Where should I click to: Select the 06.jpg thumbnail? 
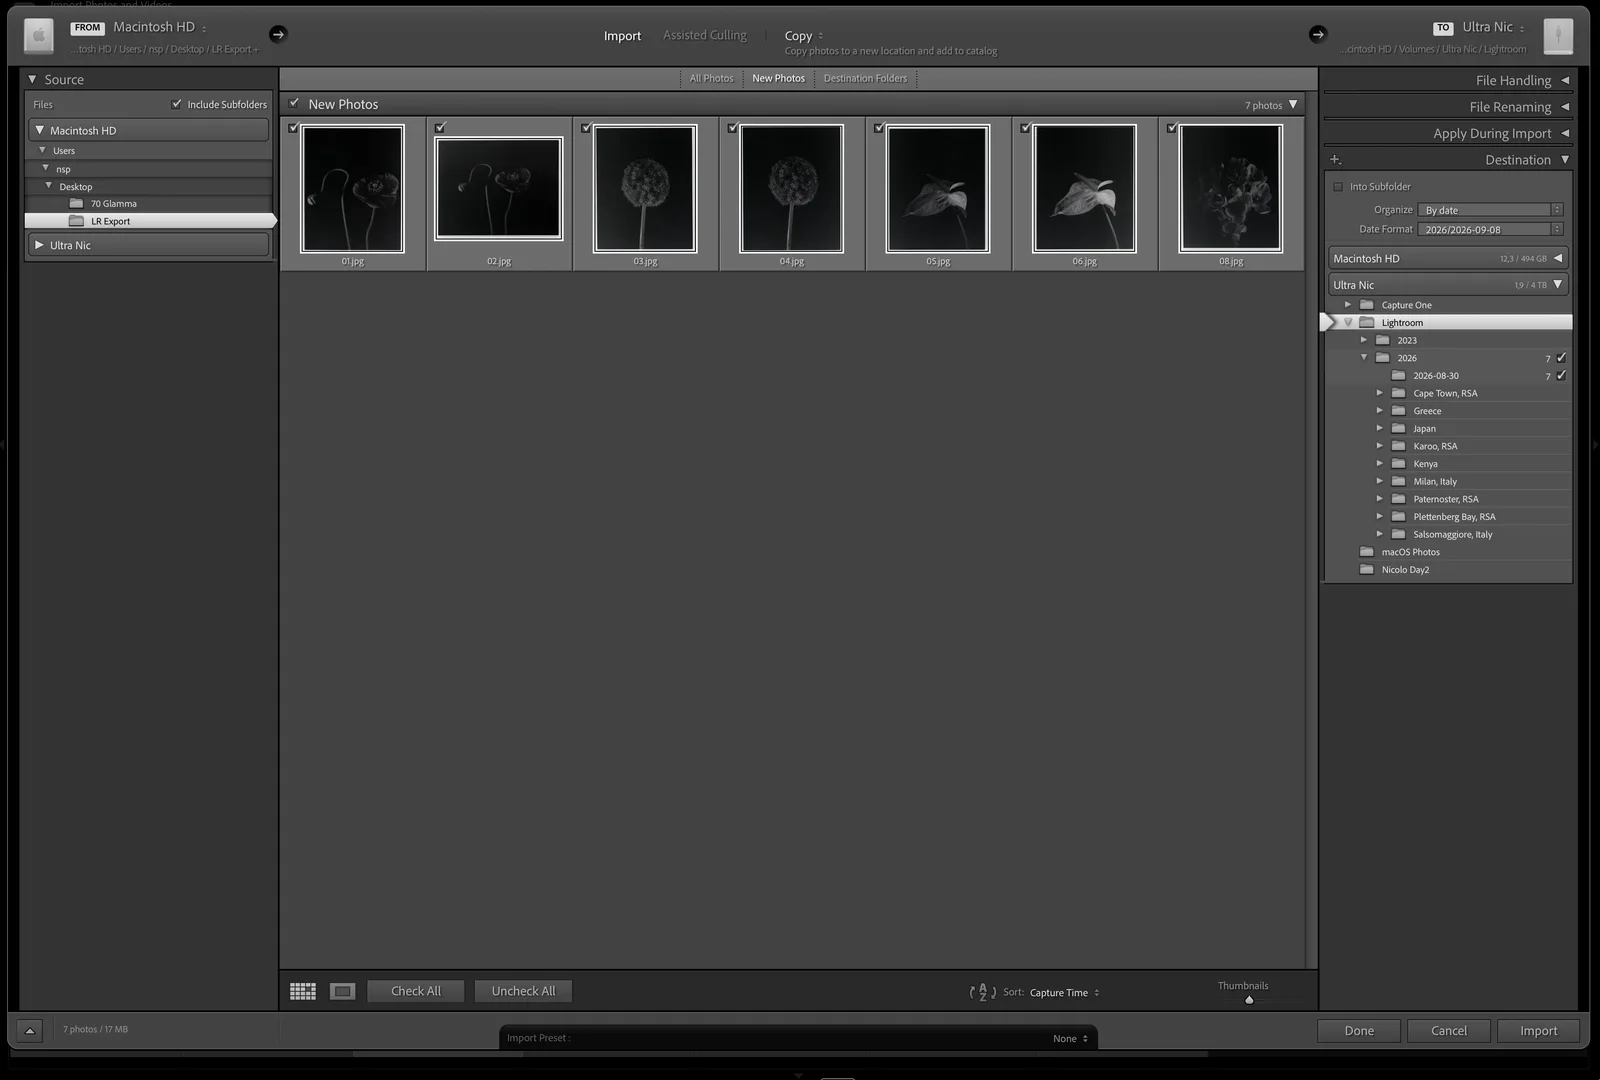1084,188
